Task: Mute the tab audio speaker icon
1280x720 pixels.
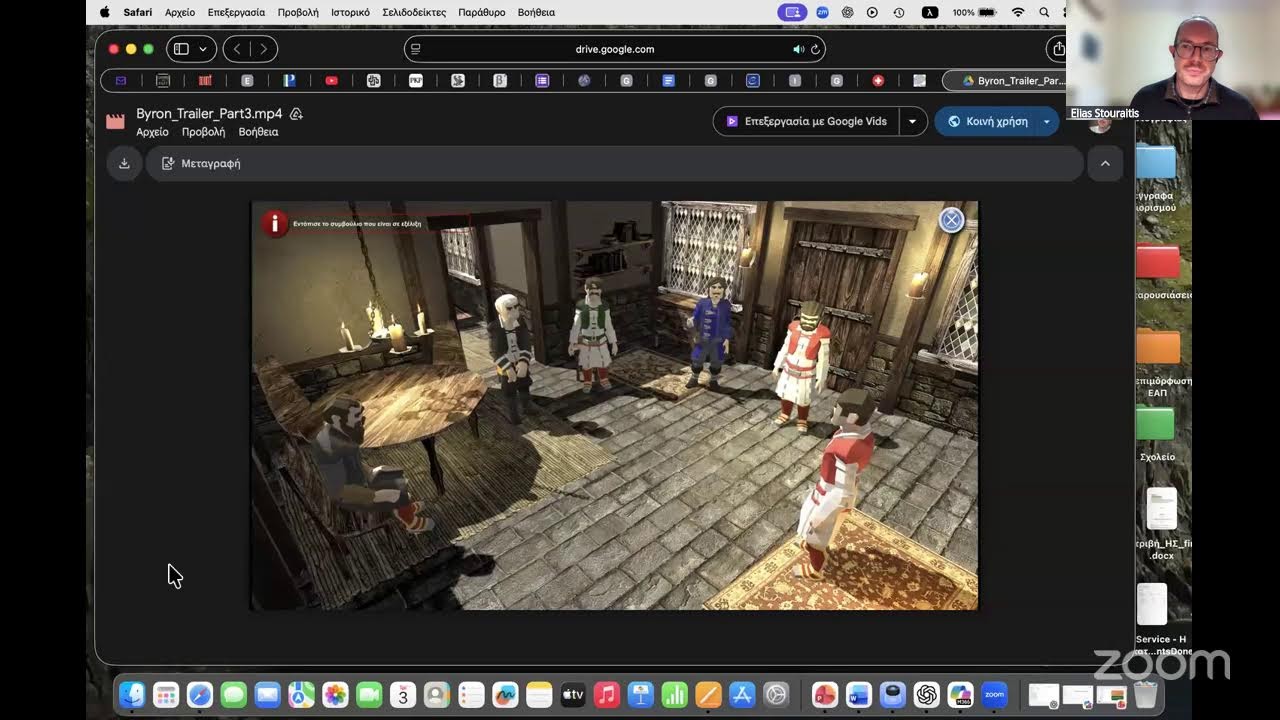Action: coord(798,49)
